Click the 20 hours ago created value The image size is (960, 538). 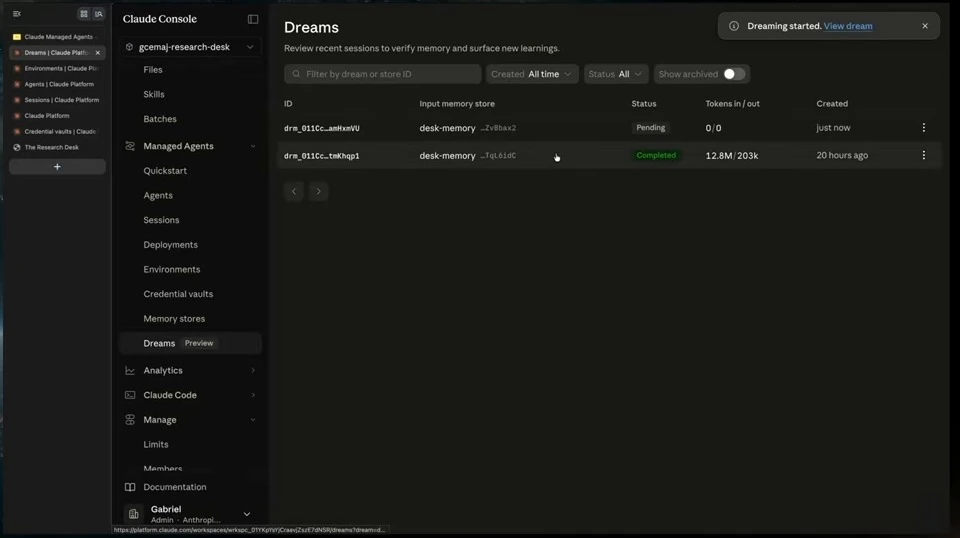click(x=842, y=155)
